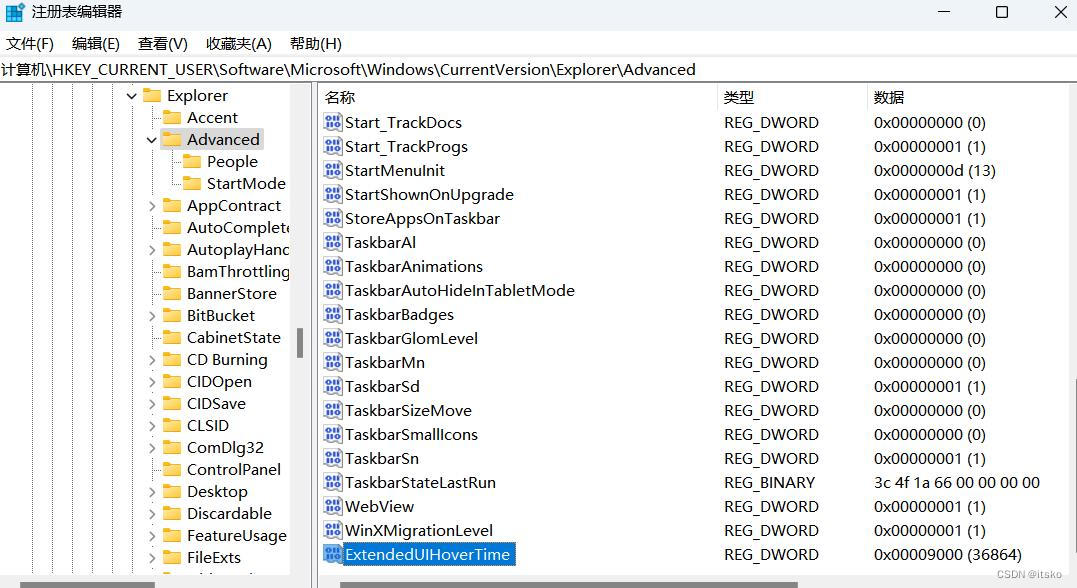
Task: Click the registry path address bar
Action: click(538, 69)
